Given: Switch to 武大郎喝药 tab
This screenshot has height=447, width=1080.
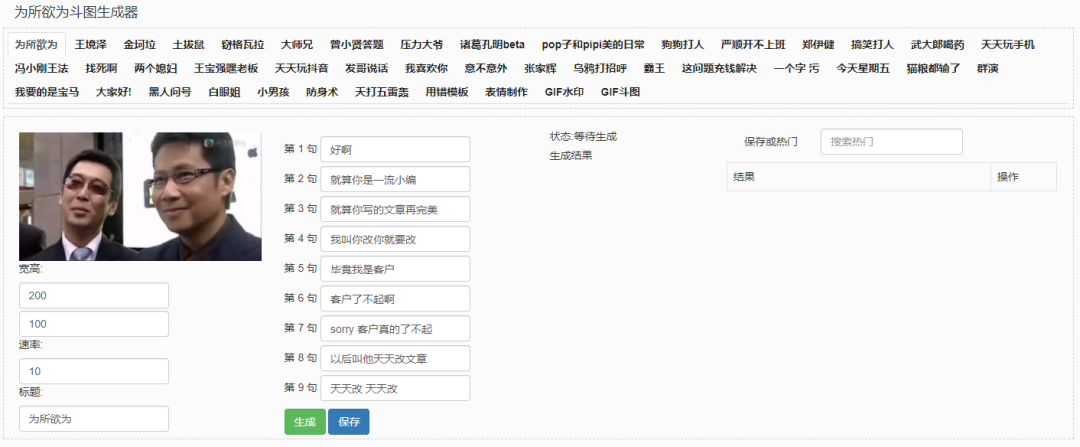Looking at the screenshot, I should pyautogui.click(x=937, y=45).
